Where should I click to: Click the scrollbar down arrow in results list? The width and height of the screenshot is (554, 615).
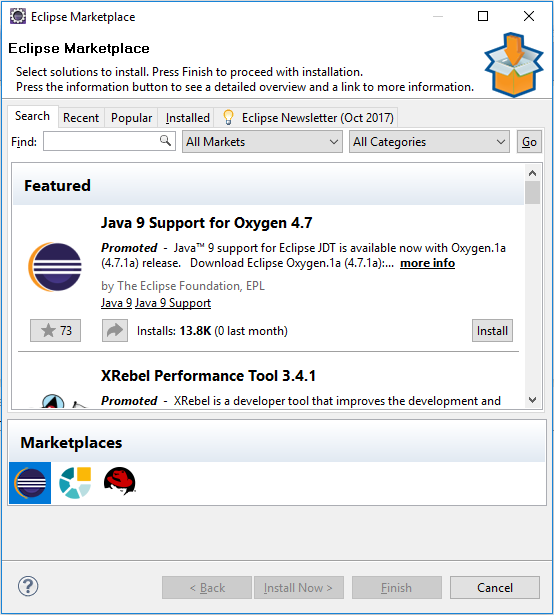[x=532, y=400]
